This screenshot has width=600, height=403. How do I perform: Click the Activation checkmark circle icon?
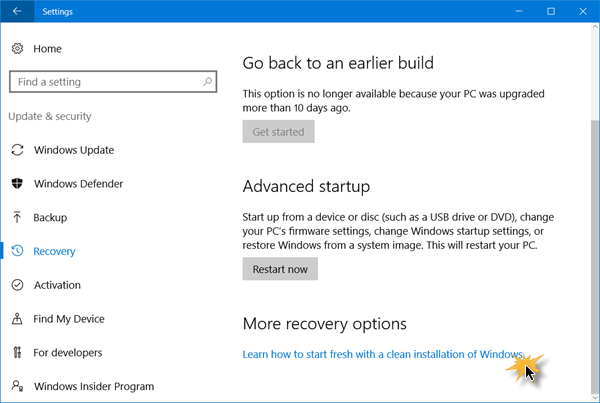coord(17,285)
